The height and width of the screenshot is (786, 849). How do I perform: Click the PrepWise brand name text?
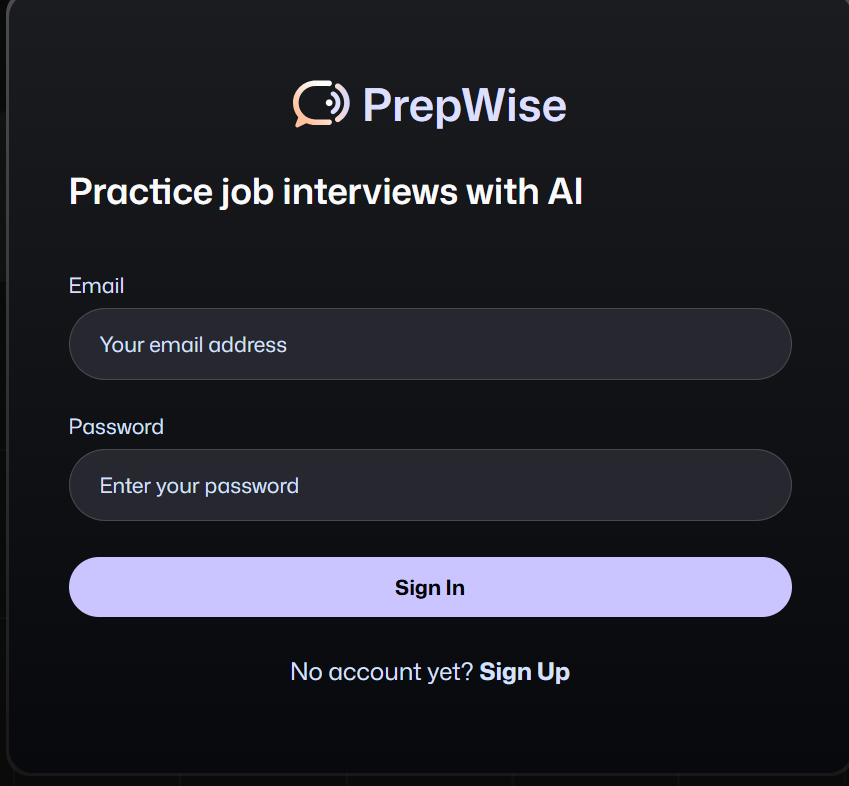[464, 105]
